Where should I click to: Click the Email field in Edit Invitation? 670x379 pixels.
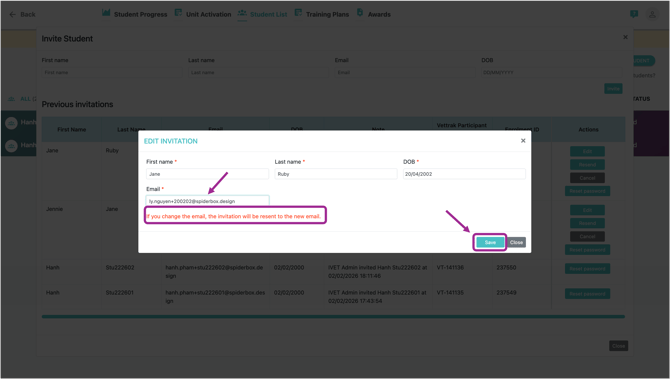tap(207, 201)
